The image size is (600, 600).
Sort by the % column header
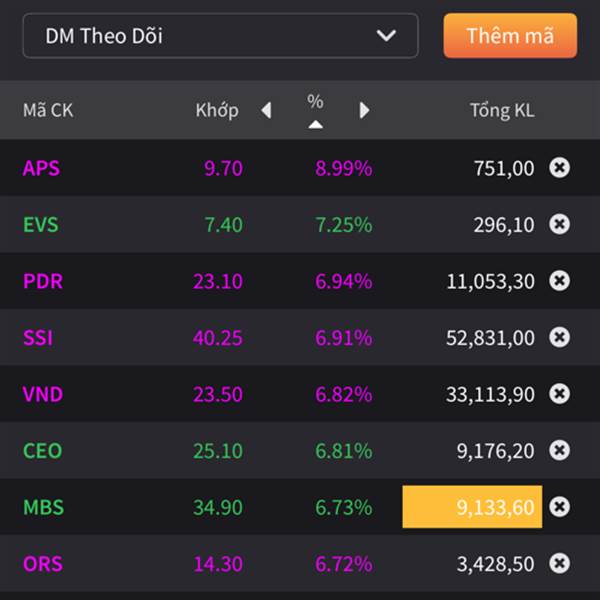pos(315,108)
